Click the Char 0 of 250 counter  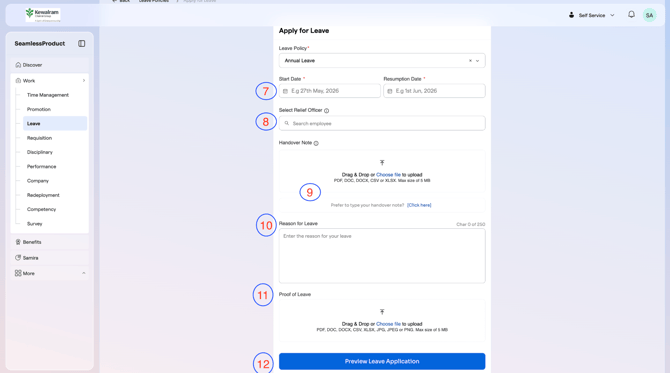pos(470,224)
